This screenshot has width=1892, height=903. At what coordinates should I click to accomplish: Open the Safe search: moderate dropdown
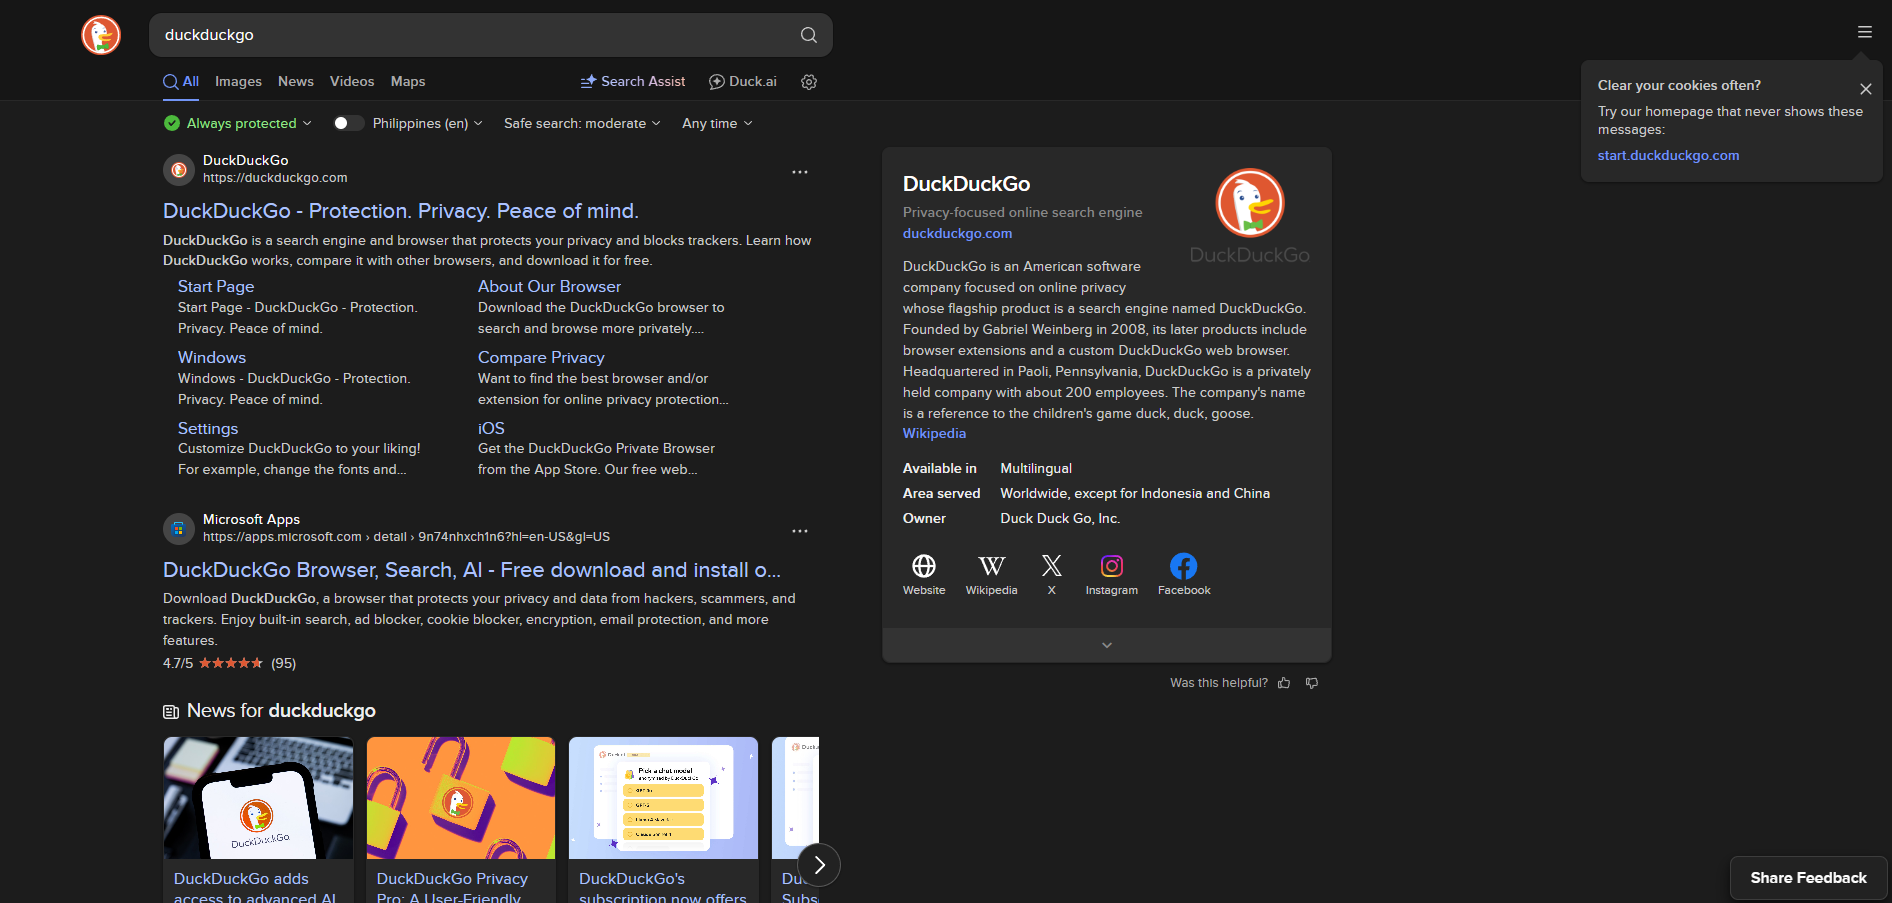(582, 123)
